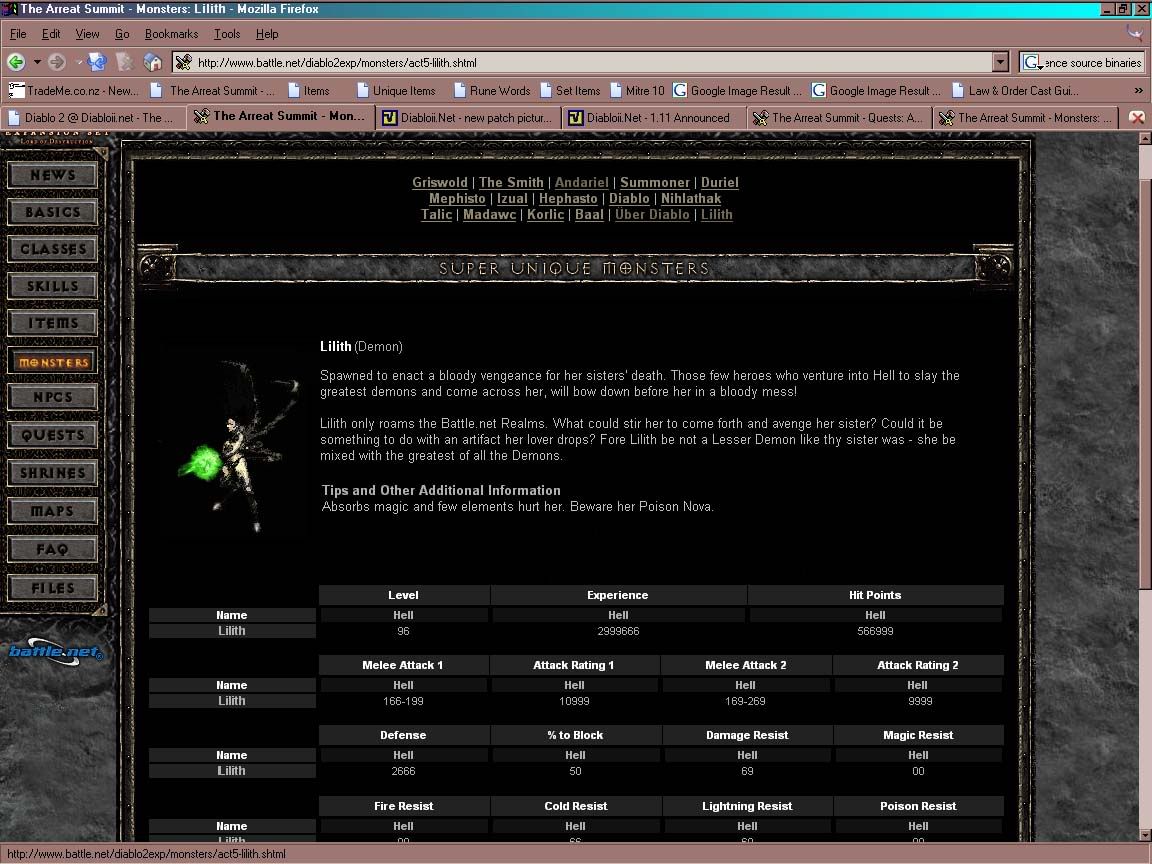Viewport: 1152px width, 864px height.
Task: Click the address bar URL field
Action: pyautogui.click(x=592, y=62)
